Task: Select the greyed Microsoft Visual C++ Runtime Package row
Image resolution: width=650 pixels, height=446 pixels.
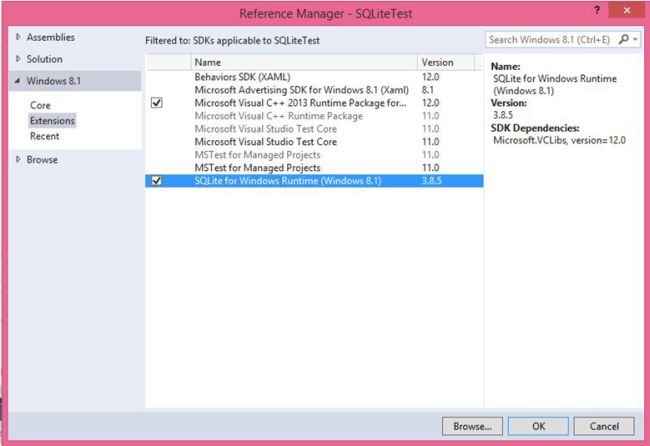Action: pos(314,116)
